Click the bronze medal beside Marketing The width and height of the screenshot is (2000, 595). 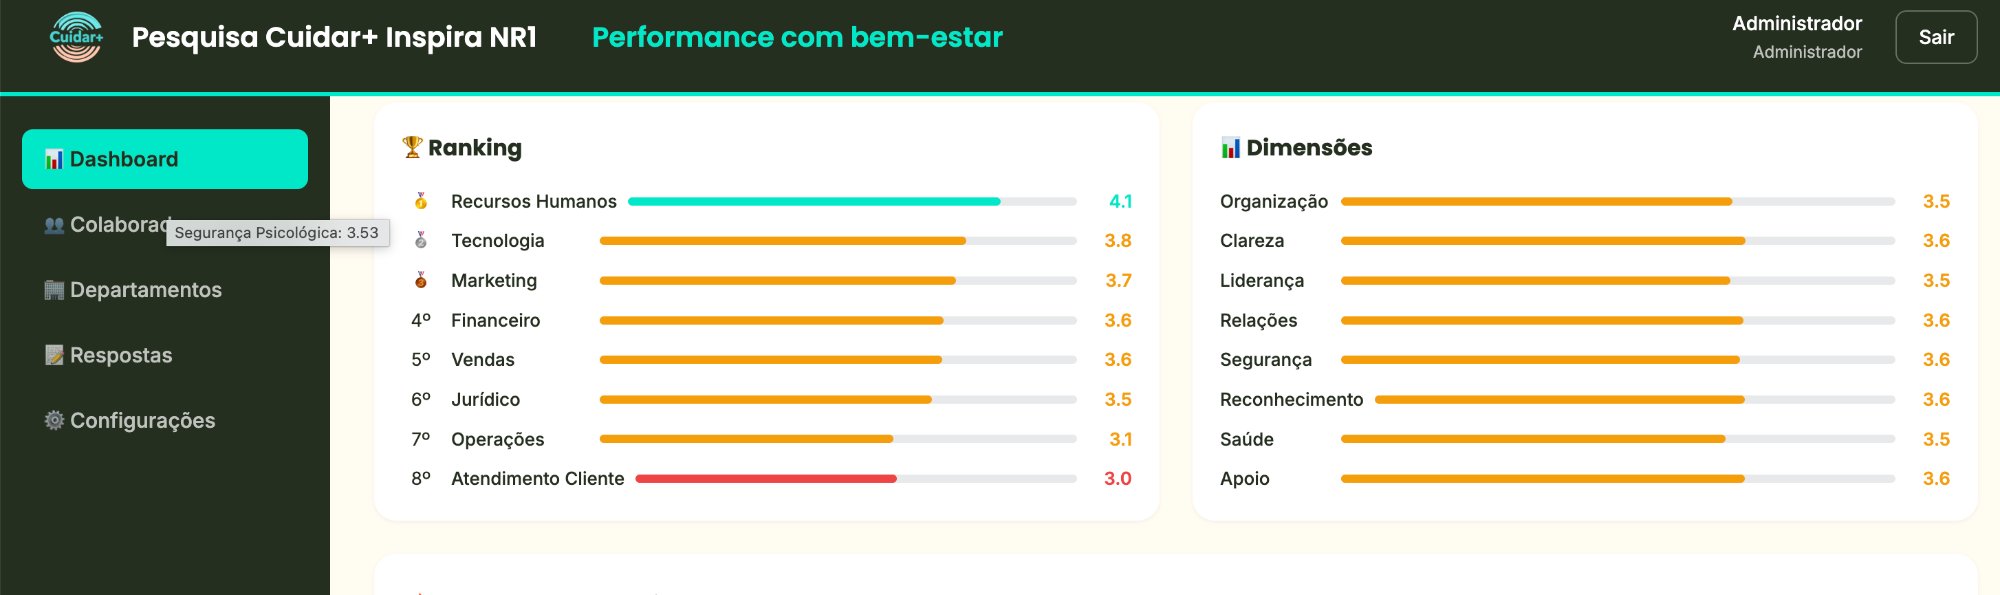[421, 280]
